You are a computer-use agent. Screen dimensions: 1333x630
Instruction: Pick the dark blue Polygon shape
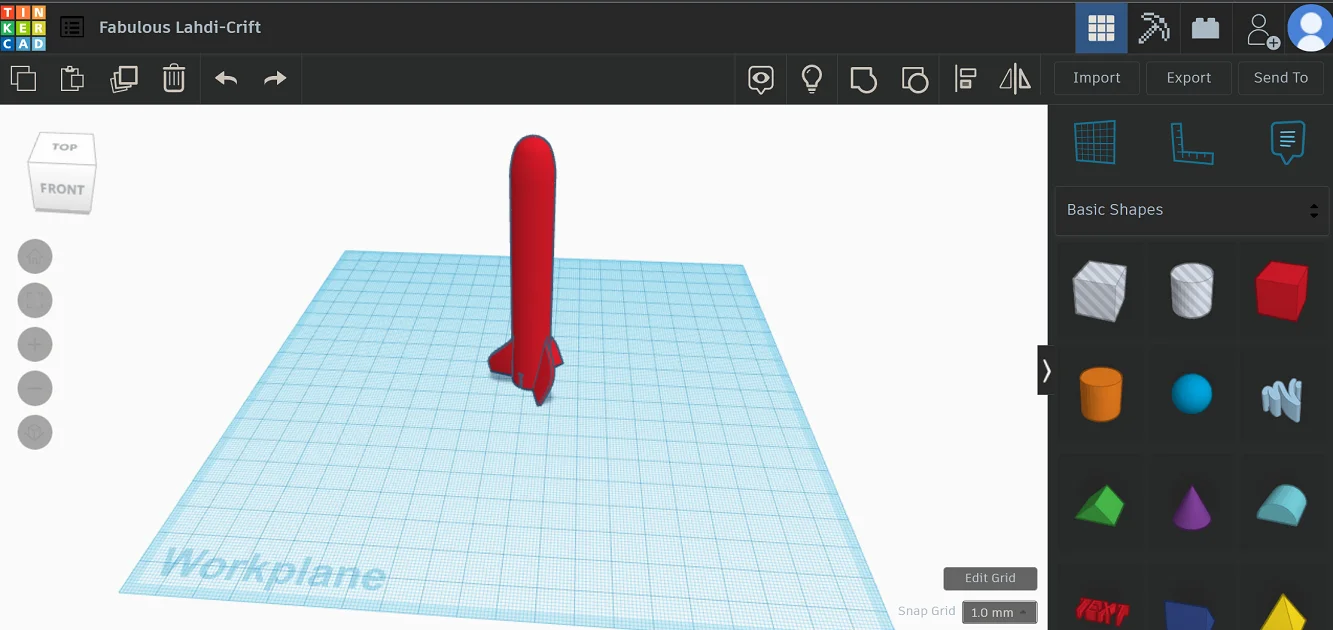point(1190,615)
